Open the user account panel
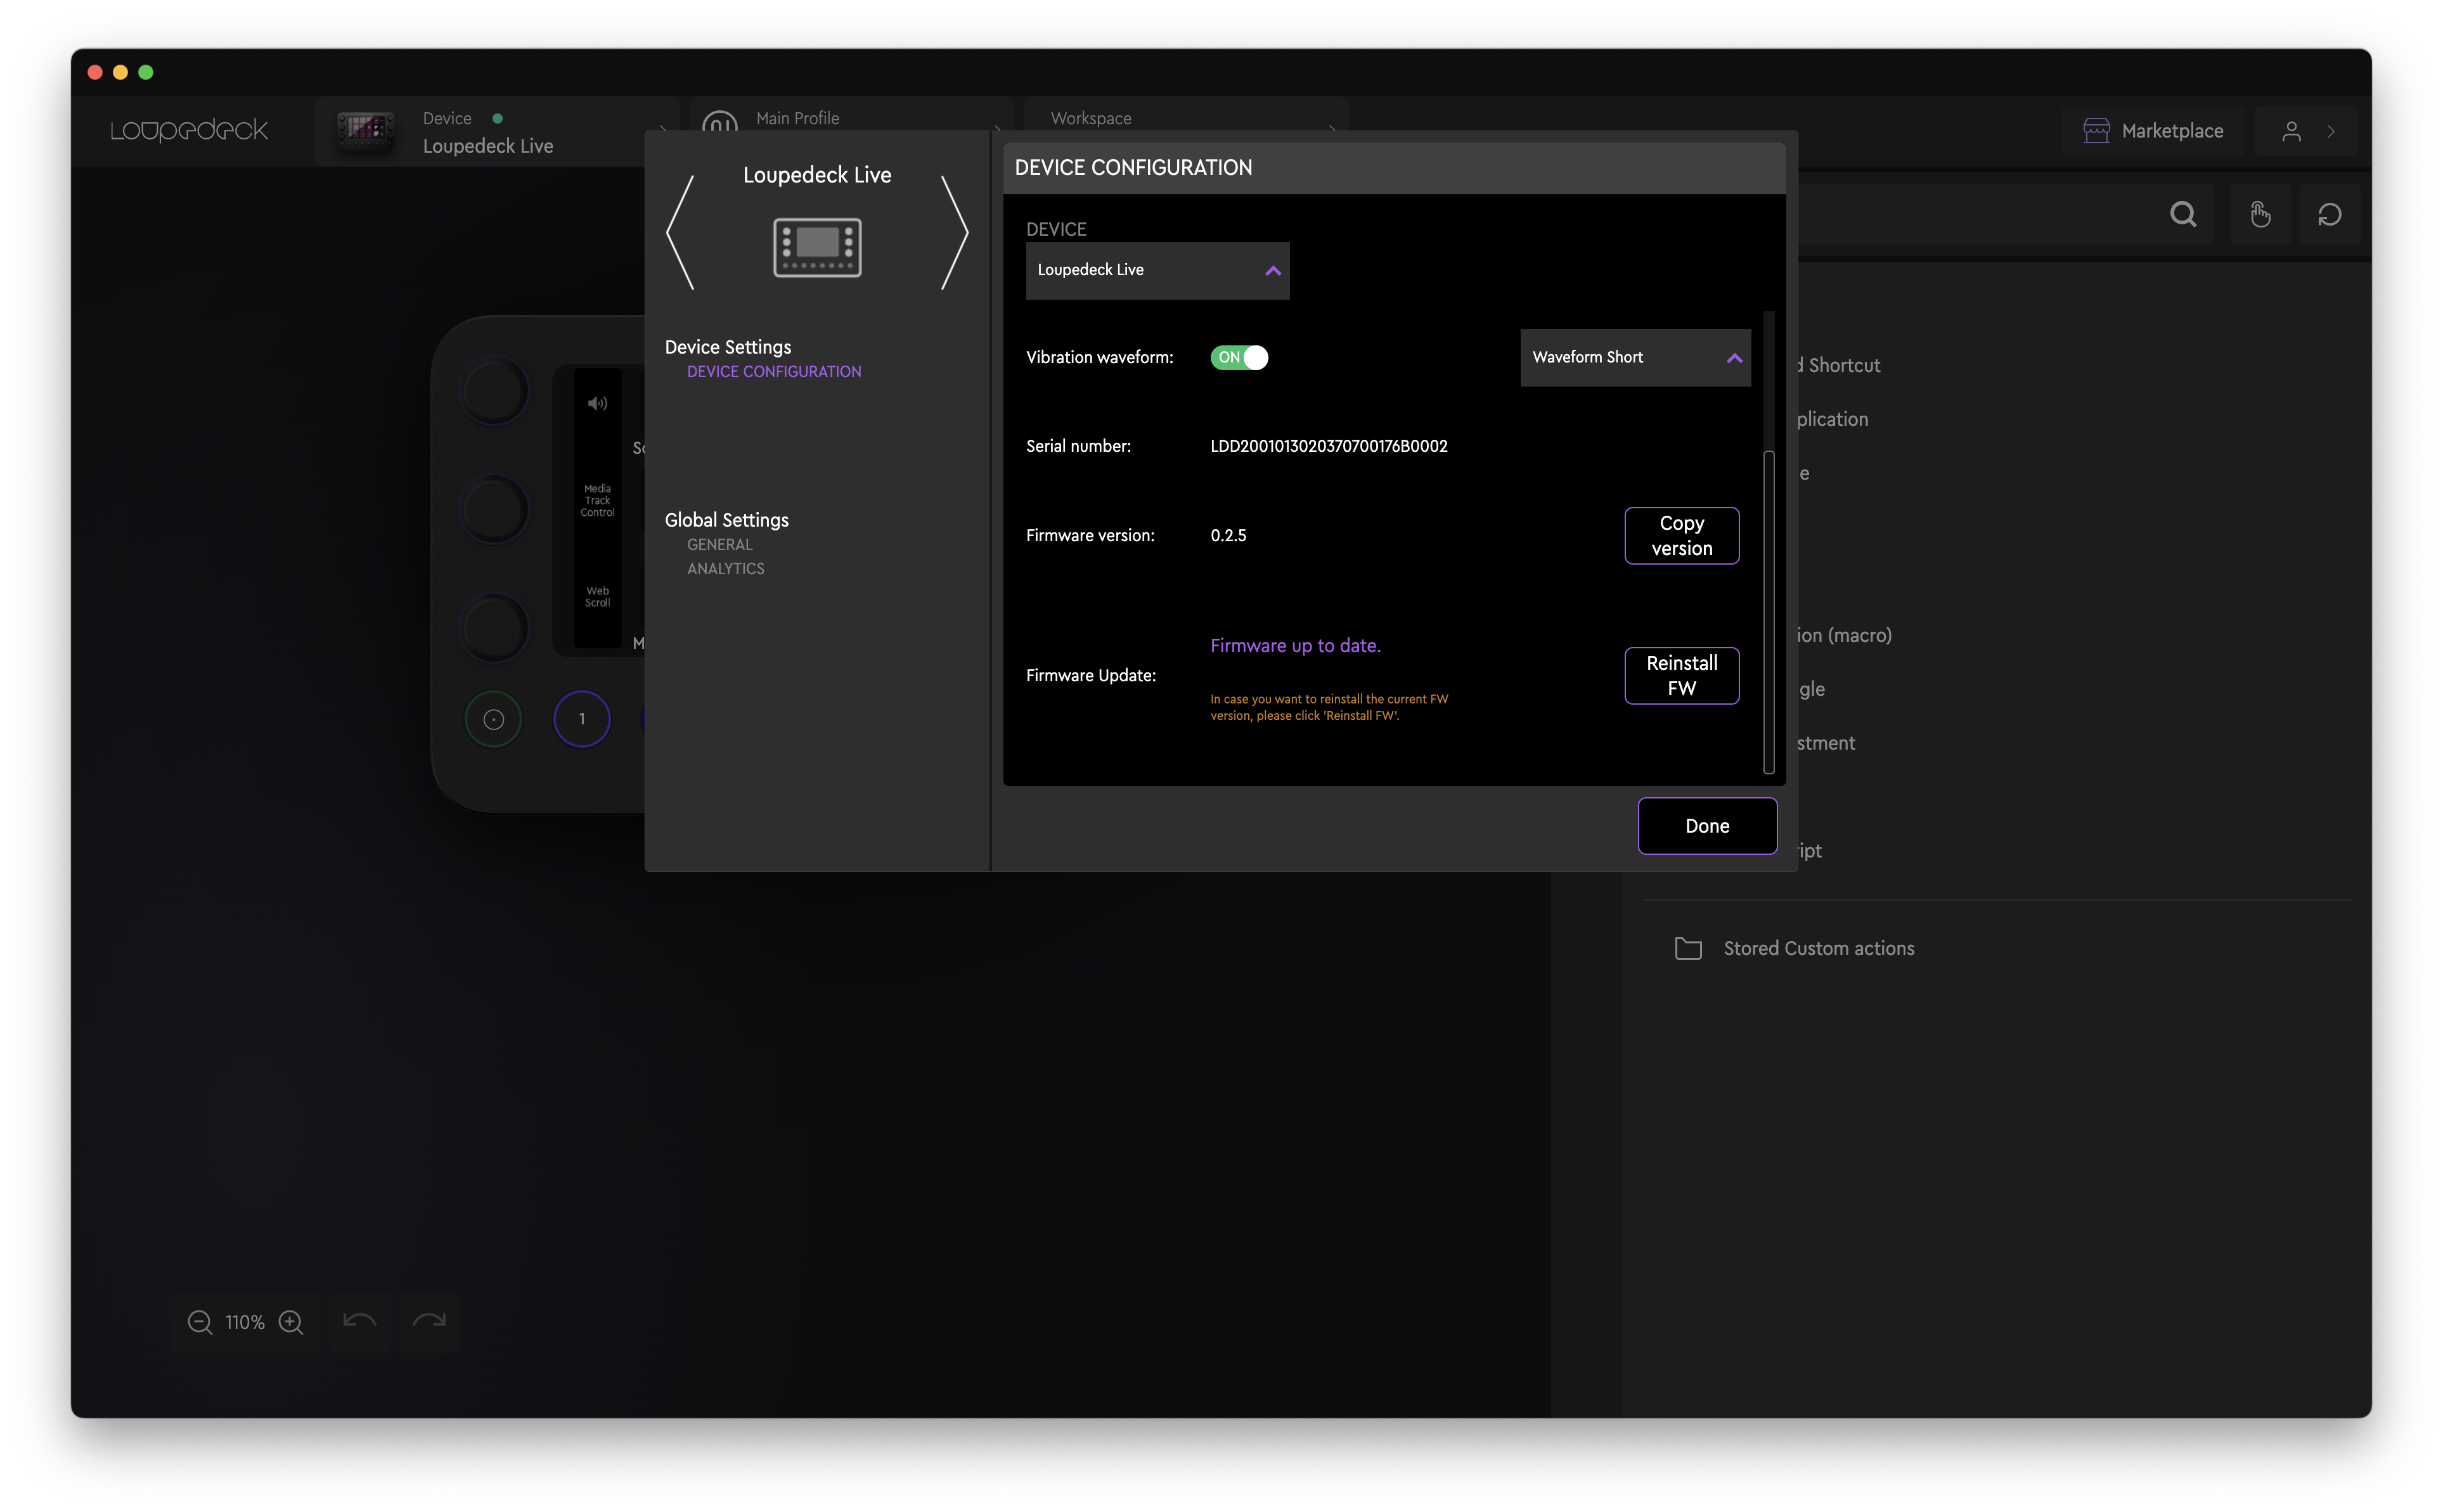Screen dimensions: 2443x1512 click(2292, 130)
